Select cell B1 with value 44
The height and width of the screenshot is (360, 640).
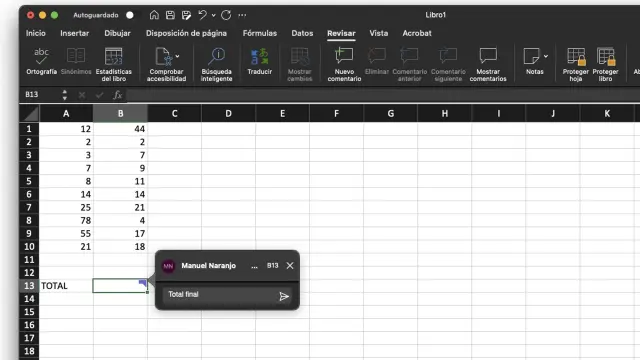click(x=120, y=129)
